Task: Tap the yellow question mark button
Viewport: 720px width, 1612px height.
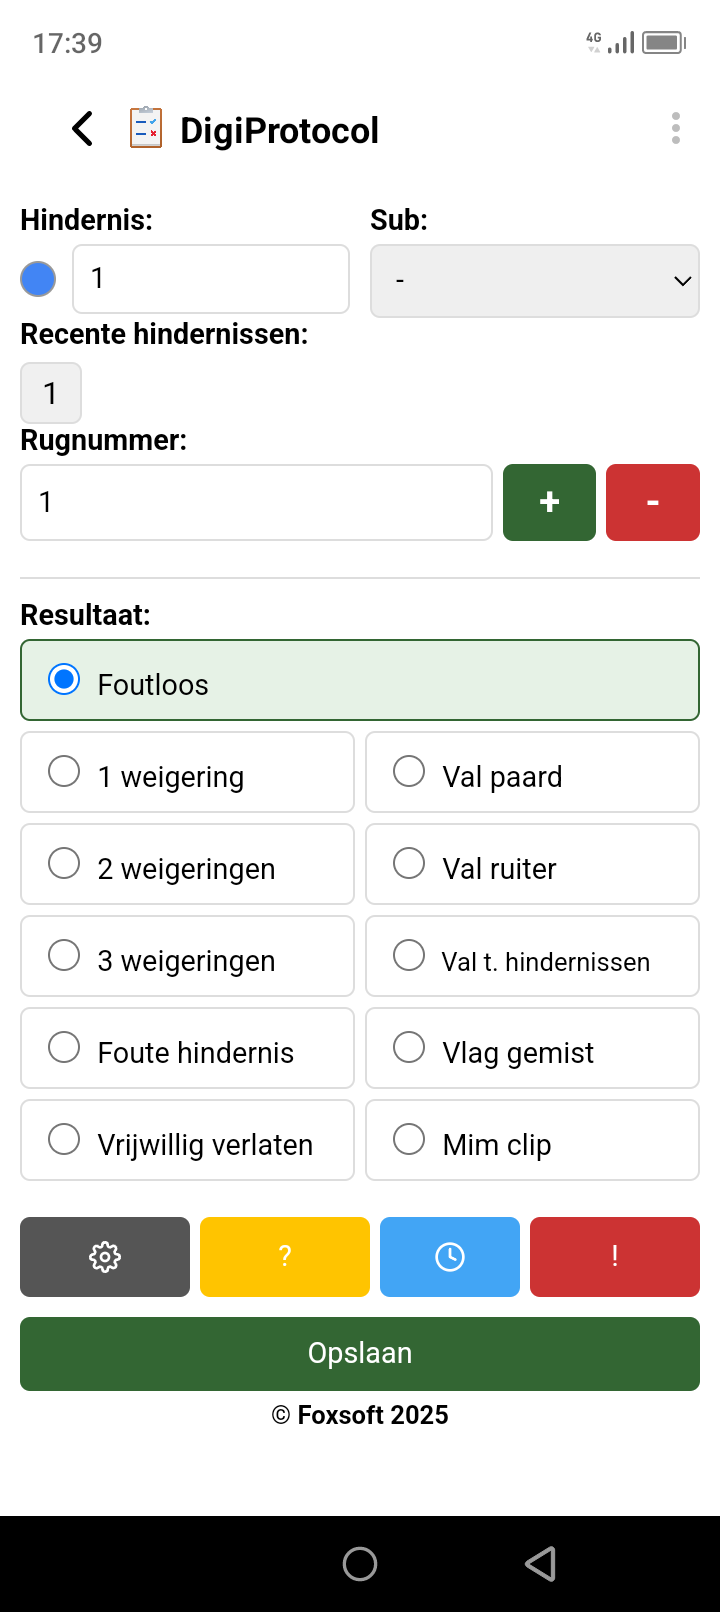Action: pos(285,1257)
